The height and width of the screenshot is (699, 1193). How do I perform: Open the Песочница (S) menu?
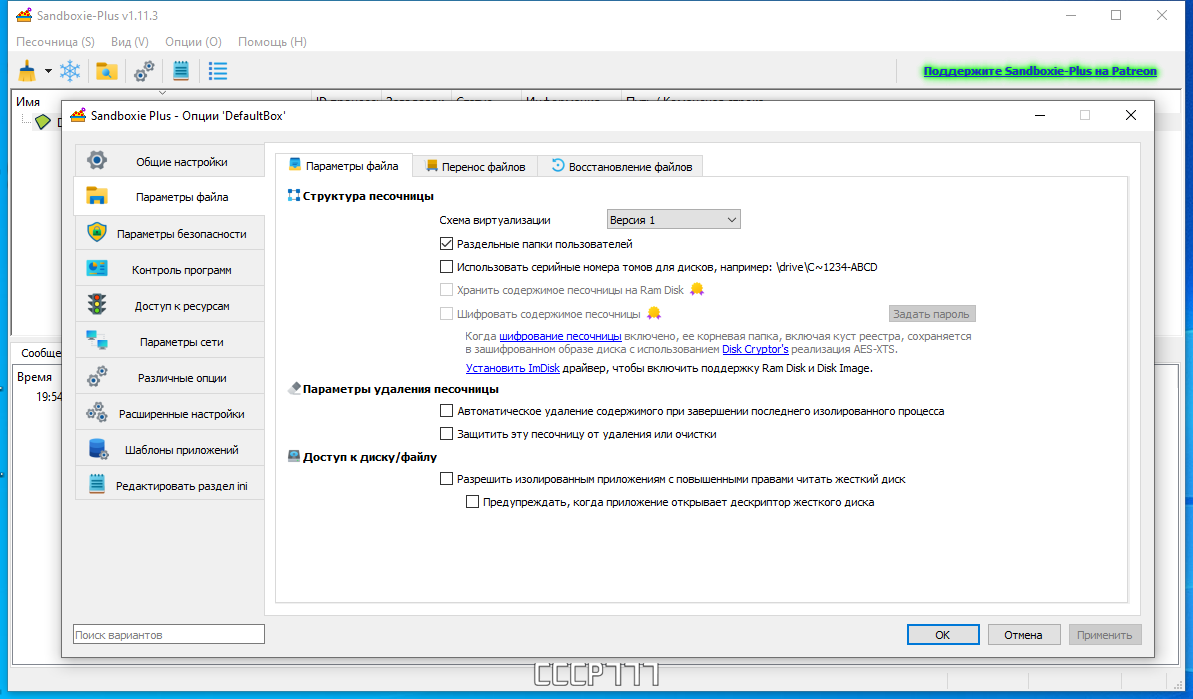[x=55, y=42]
